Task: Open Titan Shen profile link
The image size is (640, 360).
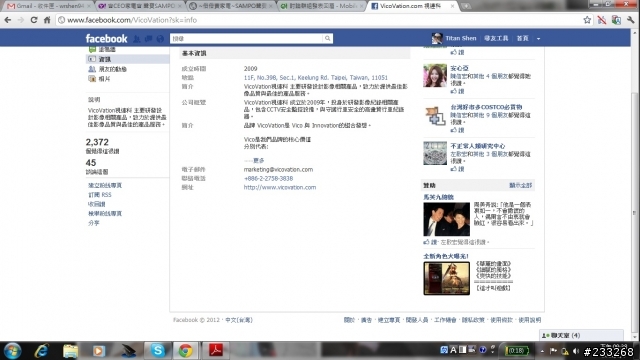Action: tap(460, 38)
